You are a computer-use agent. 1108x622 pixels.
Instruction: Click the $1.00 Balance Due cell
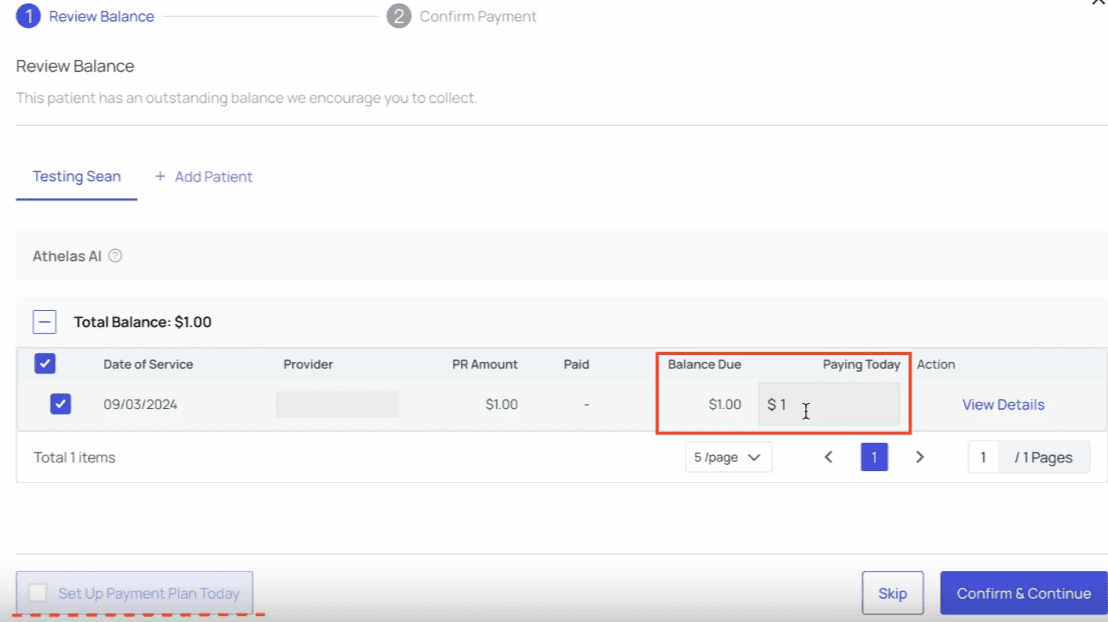coord(725,404)
